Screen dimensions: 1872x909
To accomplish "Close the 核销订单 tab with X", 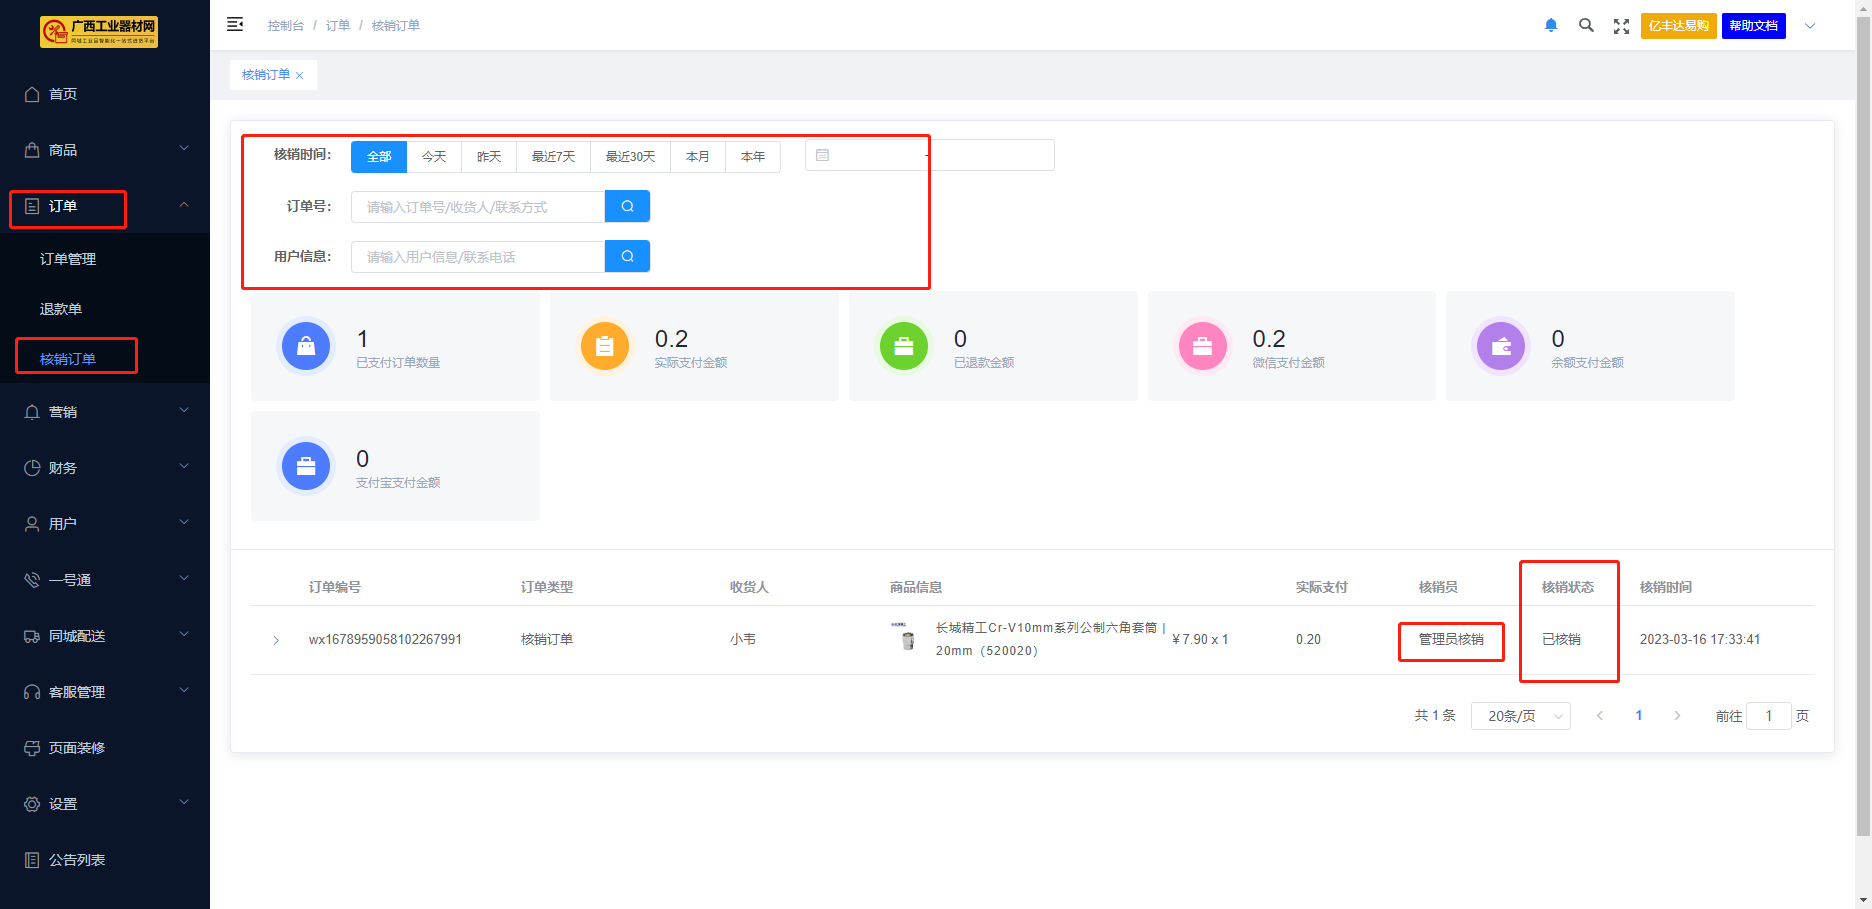I will tap(299, 76).
